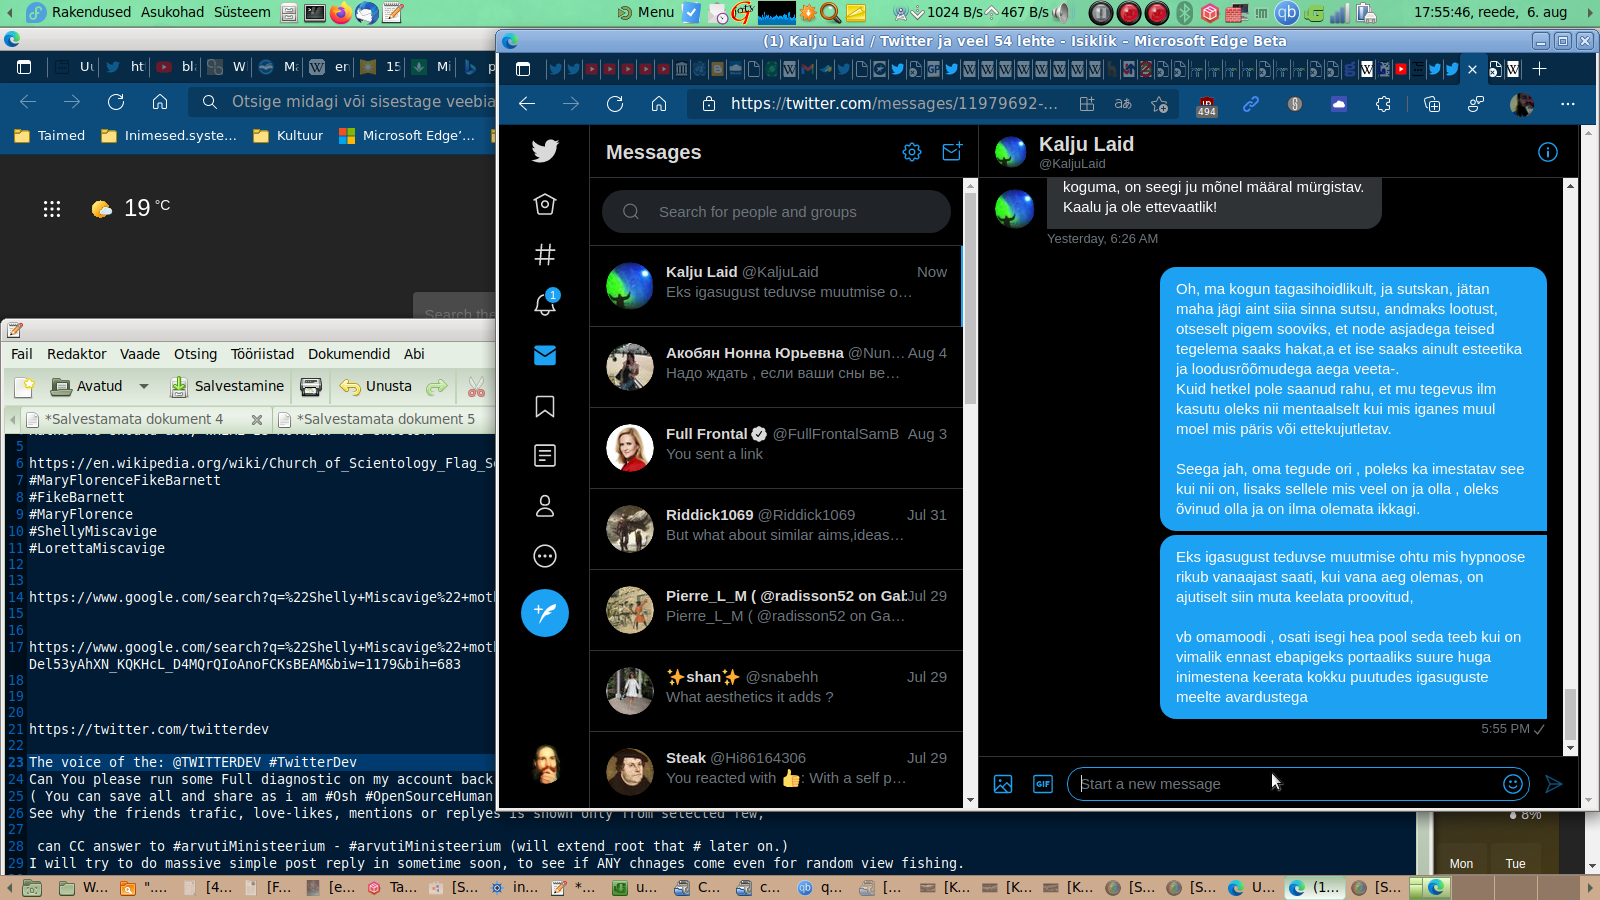Open Edge Beta collections icon
Image resolution: width=1600 pixels, height=900 pixels.
click(x=1431, y=104)
